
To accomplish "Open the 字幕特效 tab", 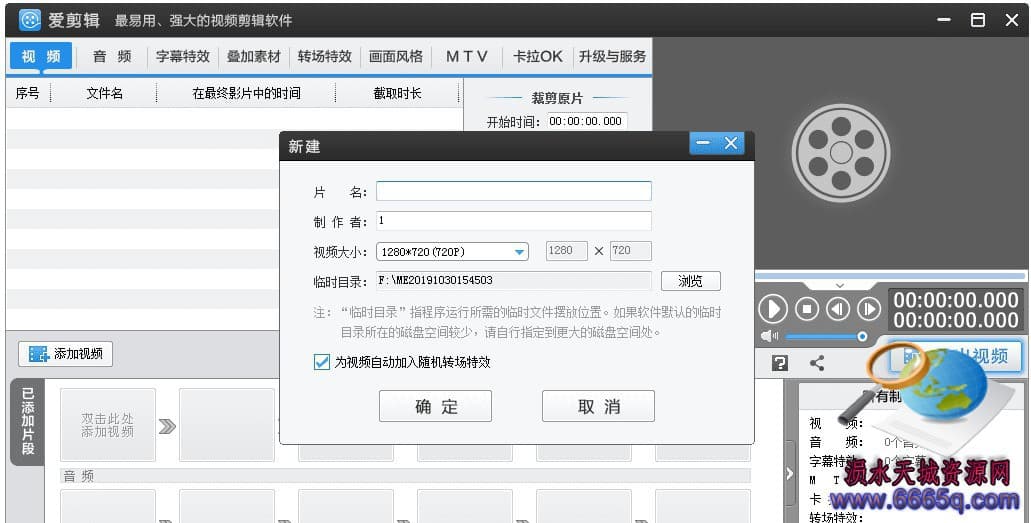I will point(183,57).
